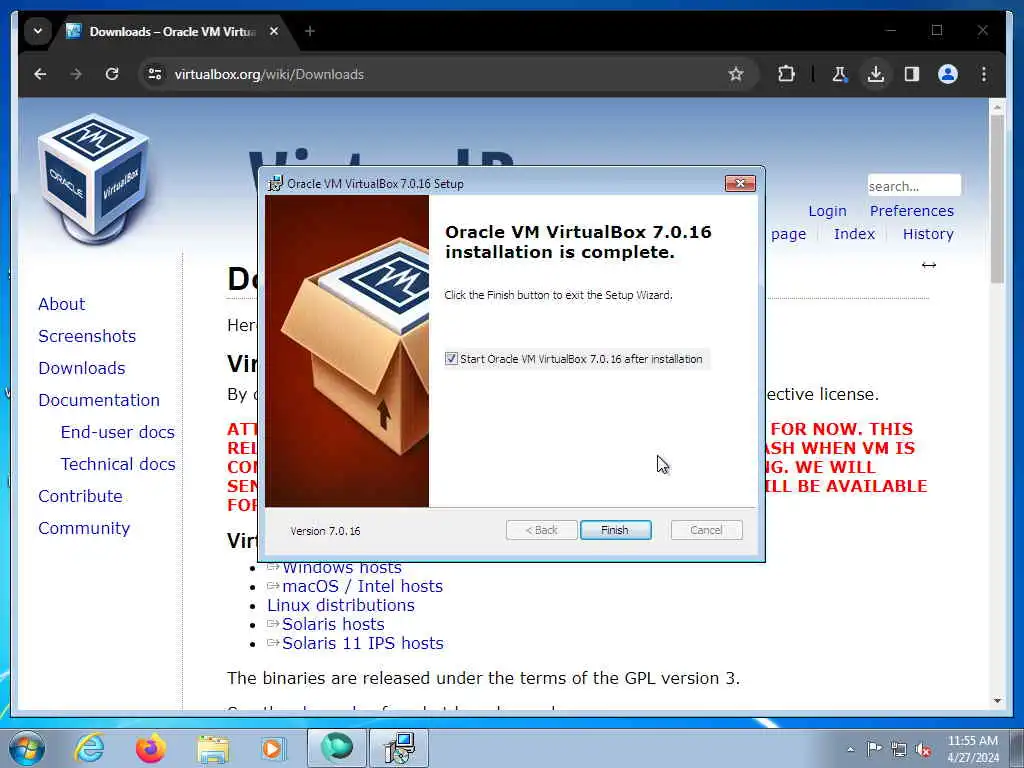
Task: Open Documentation in the sidebar
Action: click(x=99, y=400)
